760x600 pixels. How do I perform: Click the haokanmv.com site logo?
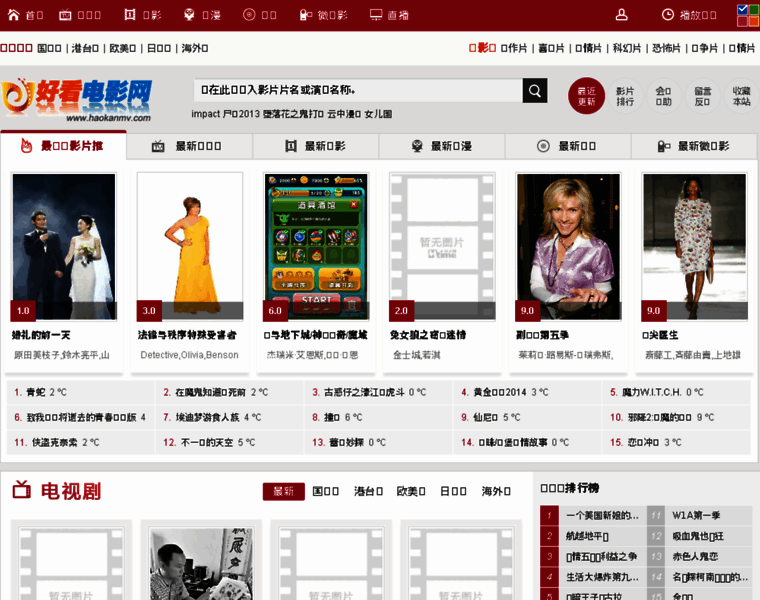point(77,100)
